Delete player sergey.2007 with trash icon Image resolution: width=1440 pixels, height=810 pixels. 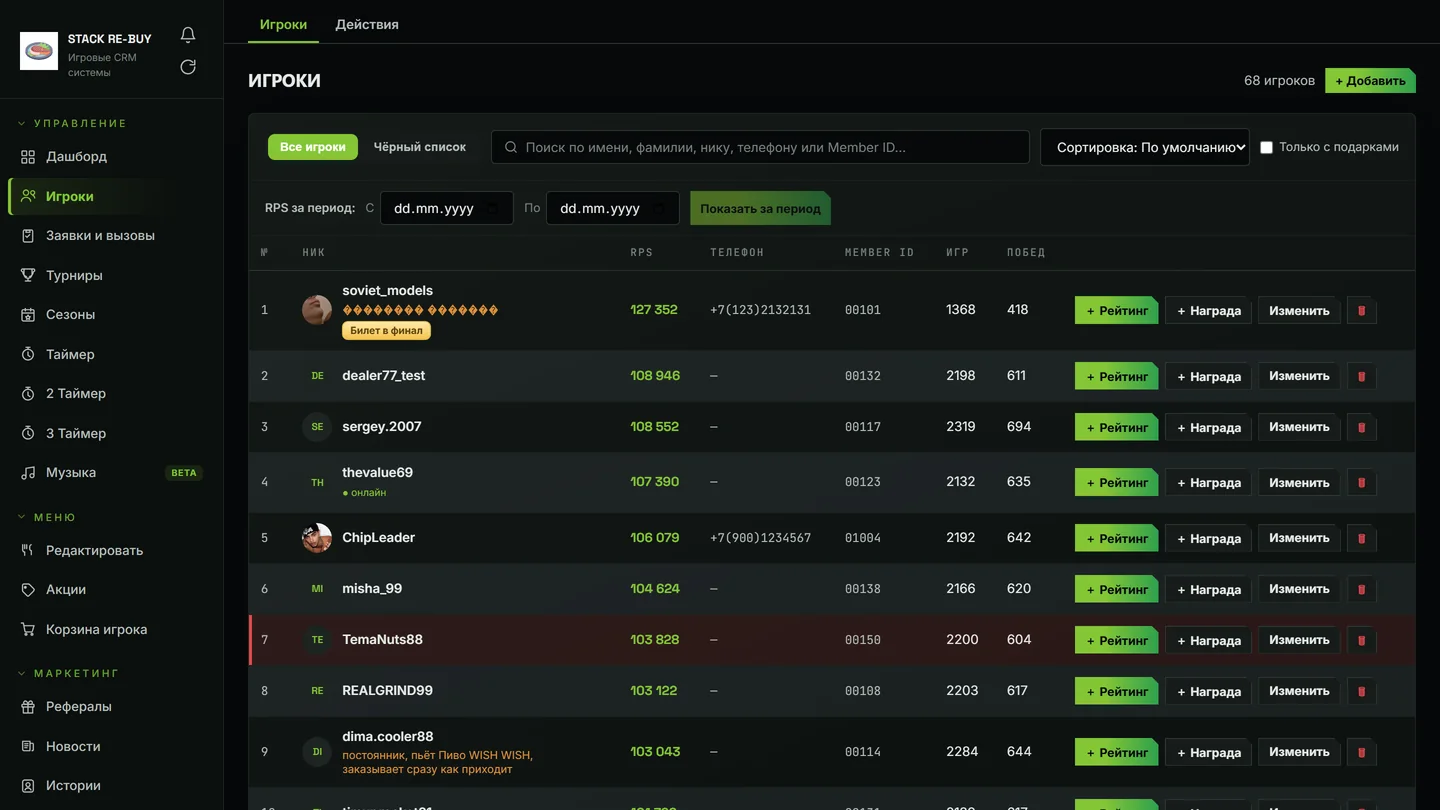tap(1361, 427)
